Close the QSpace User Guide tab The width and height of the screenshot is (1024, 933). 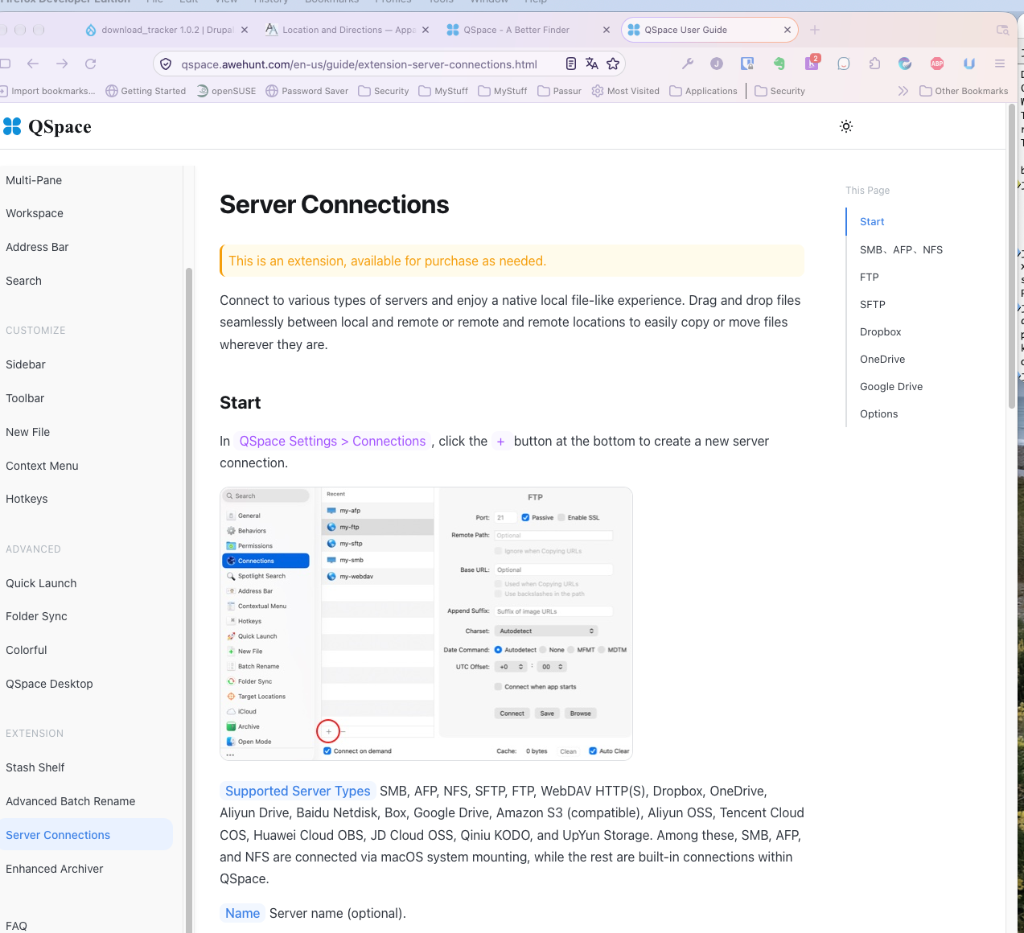point(787,29)
